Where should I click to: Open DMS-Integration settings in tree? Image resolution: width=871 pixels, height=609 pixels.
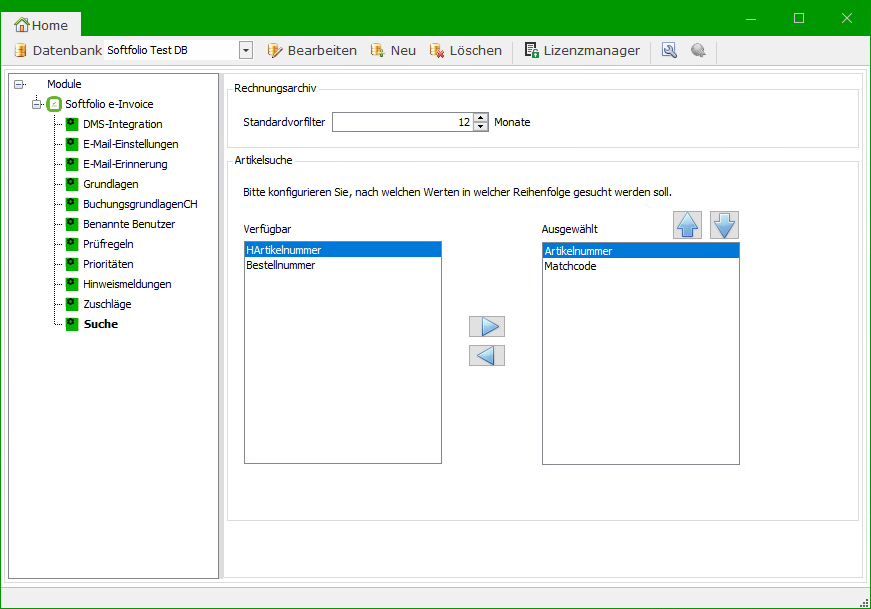(122, 124)
